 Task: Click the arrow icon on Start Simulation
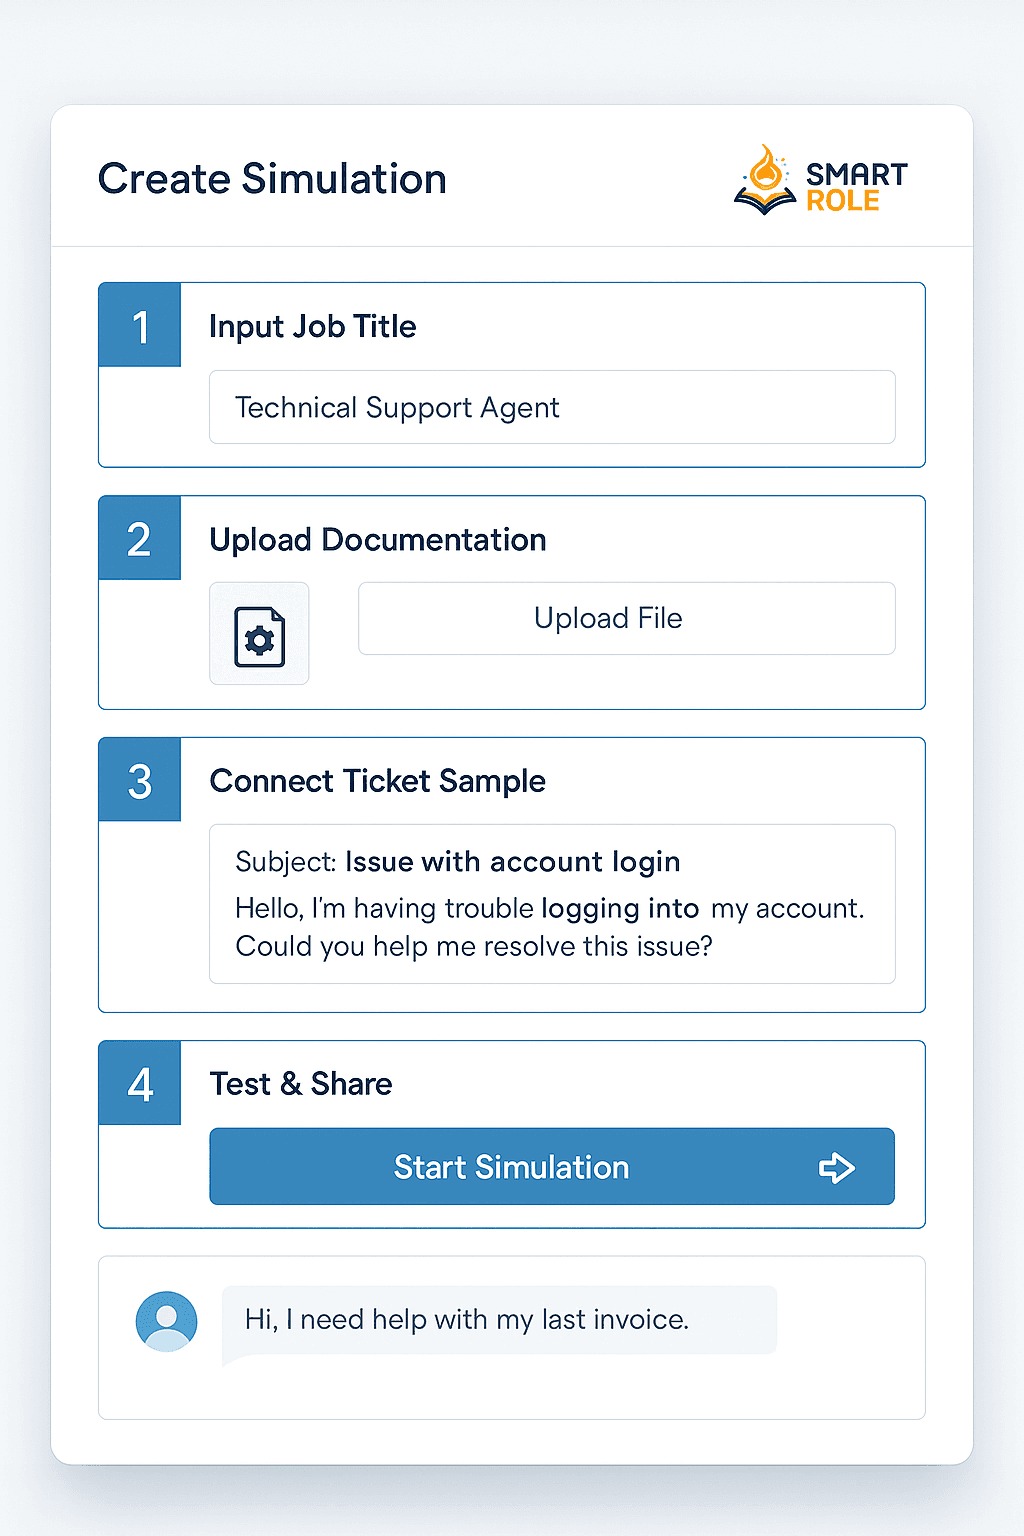point(837,1167)
